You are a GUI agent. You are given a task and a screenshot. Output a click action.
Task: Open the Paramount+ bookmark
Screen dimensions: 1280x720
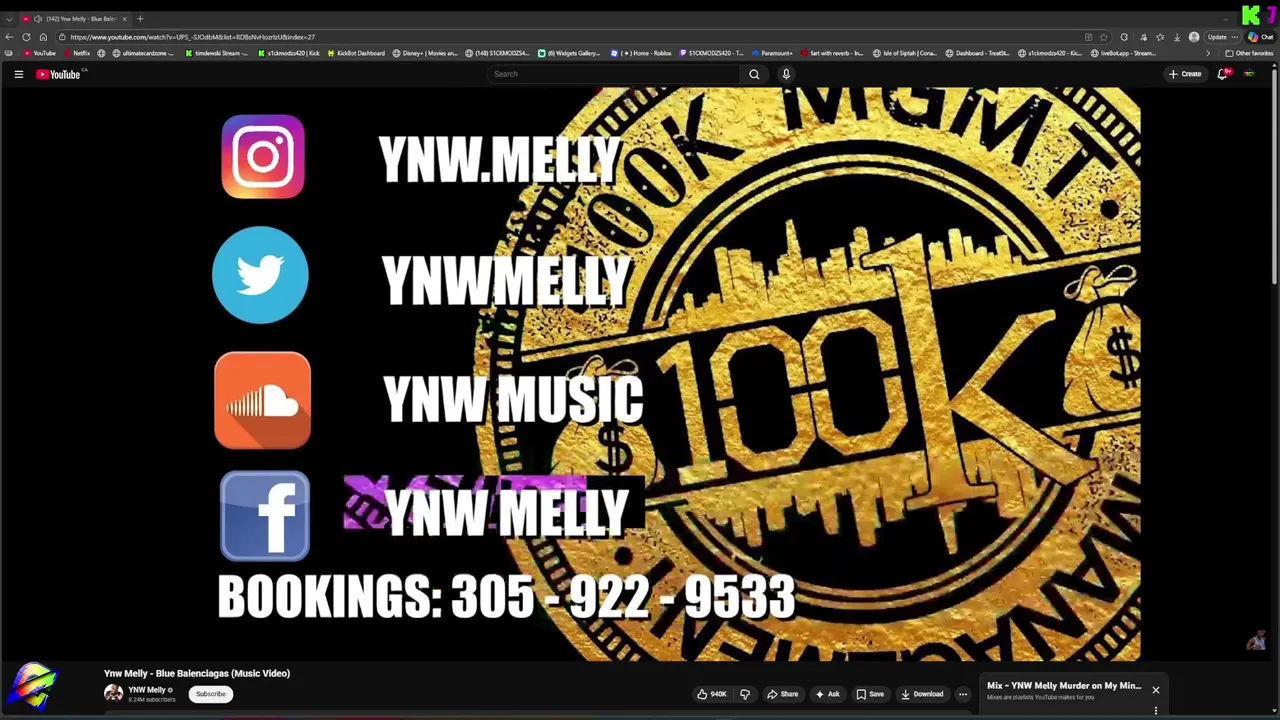click(771, 53)
